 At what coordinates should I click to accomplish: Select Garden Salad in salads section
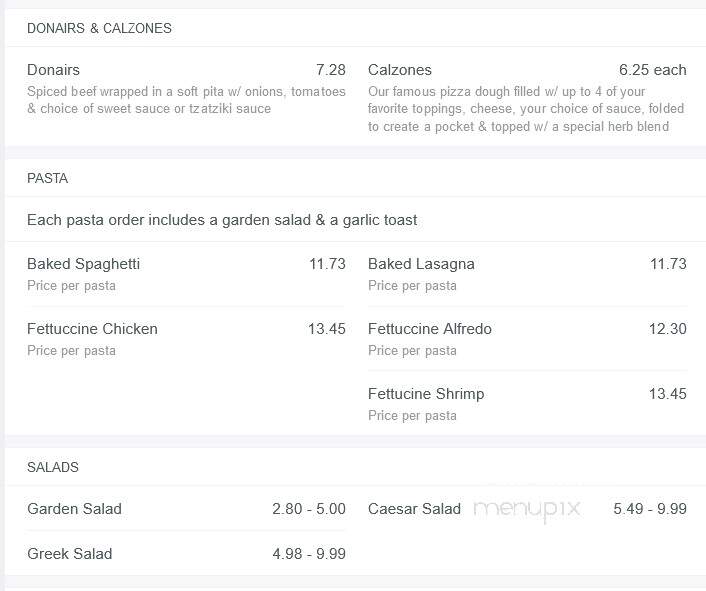(74, 509)
